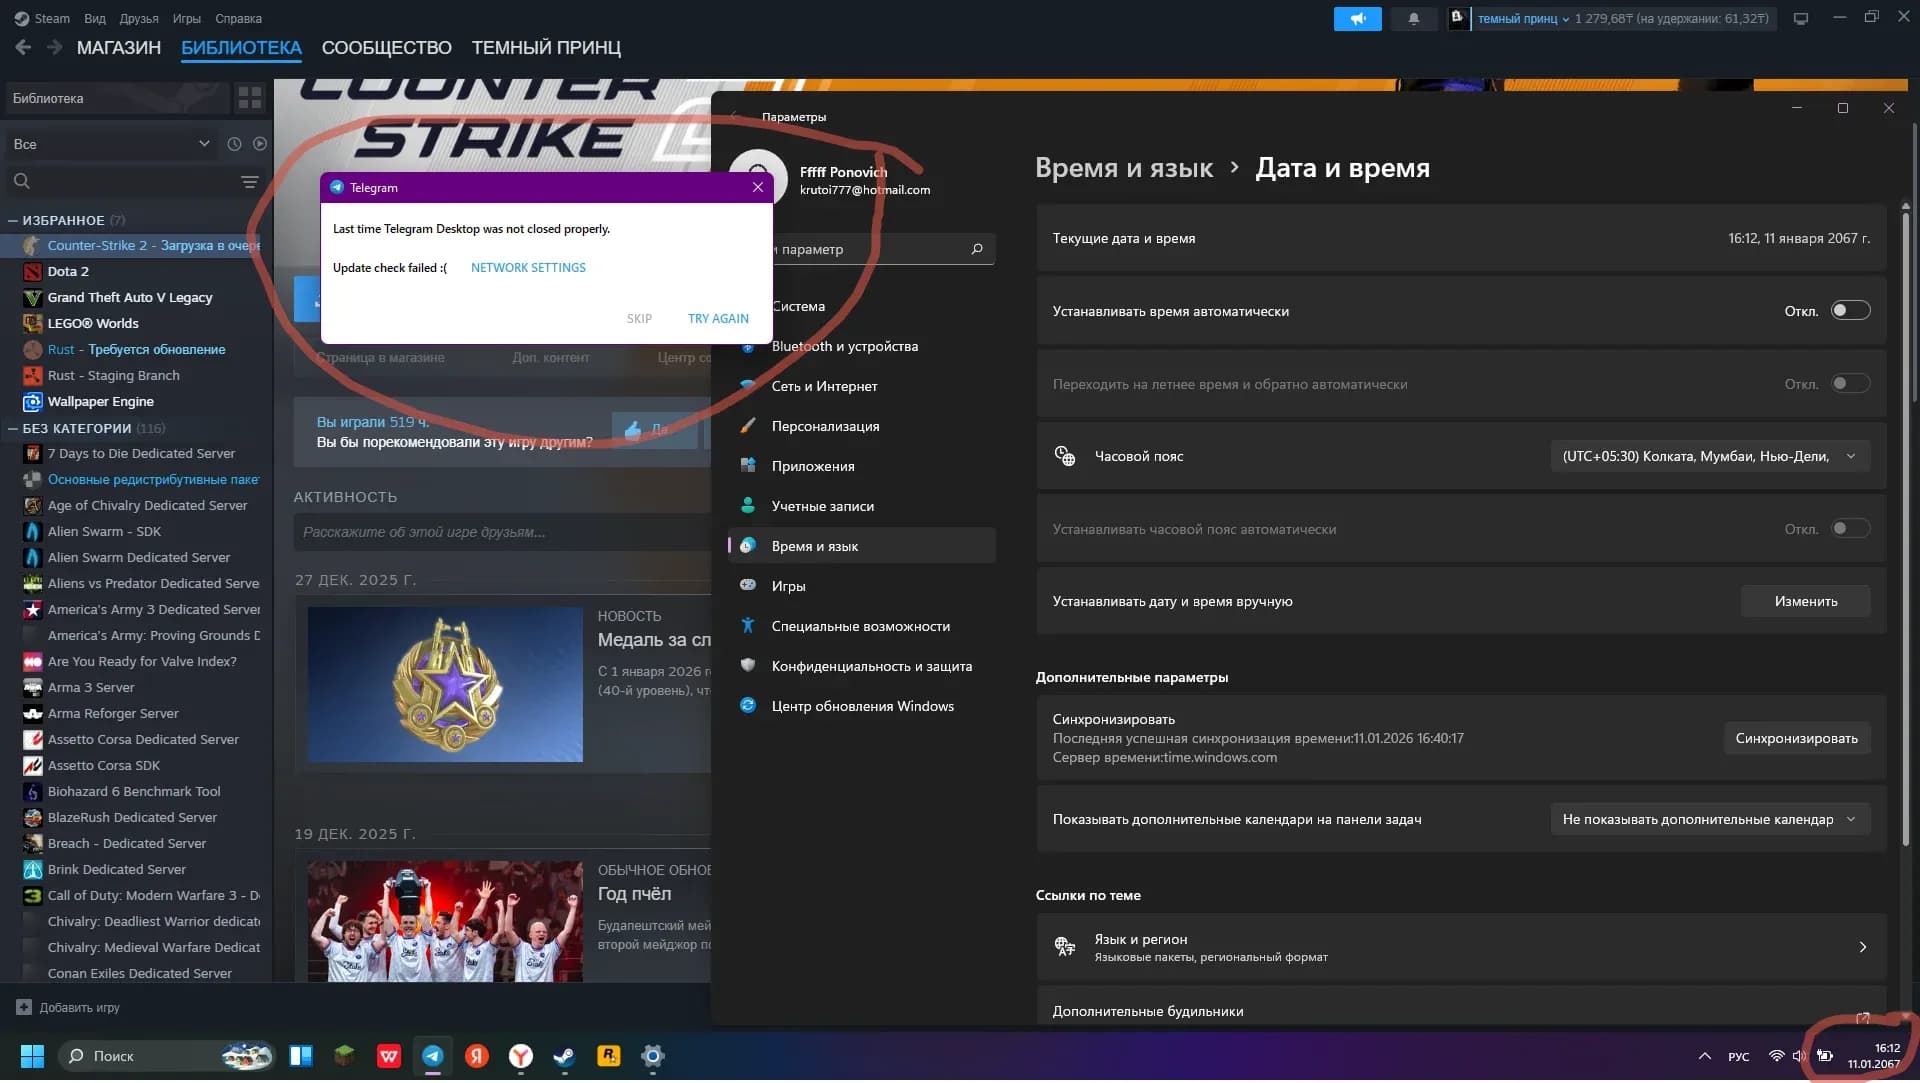
Task: Collapse the БЕЗ КАТЕГОРИИ category
Action: tap(13, 428)
